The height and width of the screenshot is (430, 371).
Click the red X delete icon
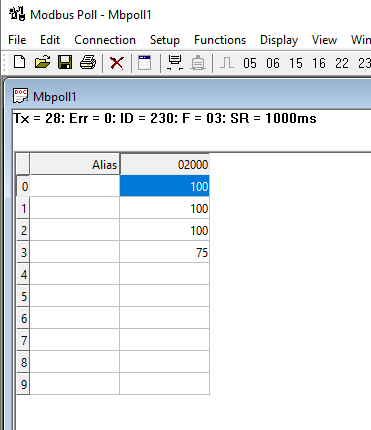click(117, 63)
